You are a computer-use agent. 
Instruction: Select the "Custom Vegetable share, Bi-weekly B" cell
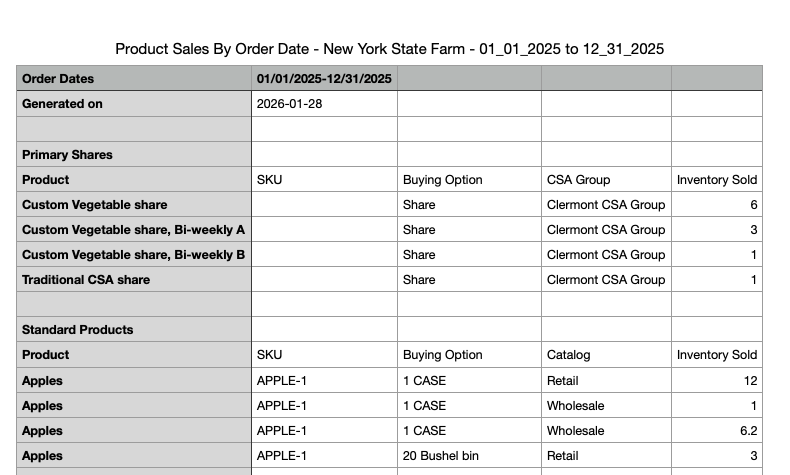pos(133,255)
